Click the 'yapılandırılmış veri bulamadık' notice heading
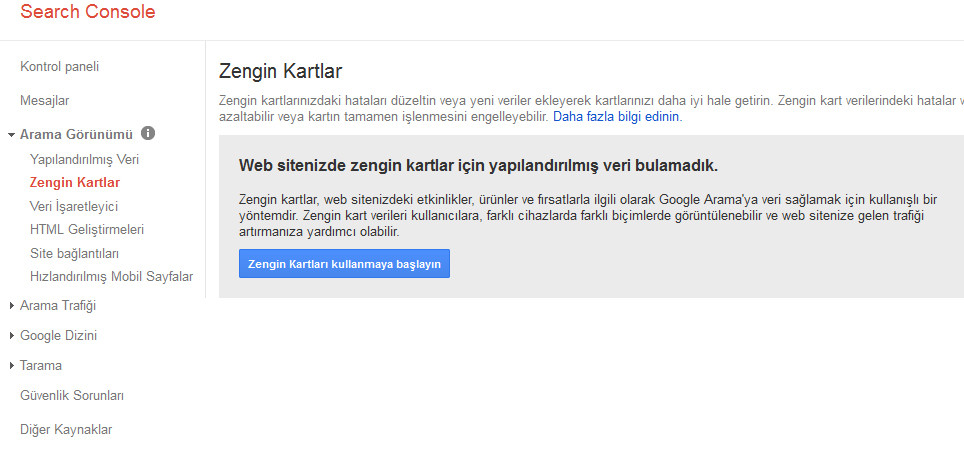The height and width of the screenshot is (468, 964). 478,165
